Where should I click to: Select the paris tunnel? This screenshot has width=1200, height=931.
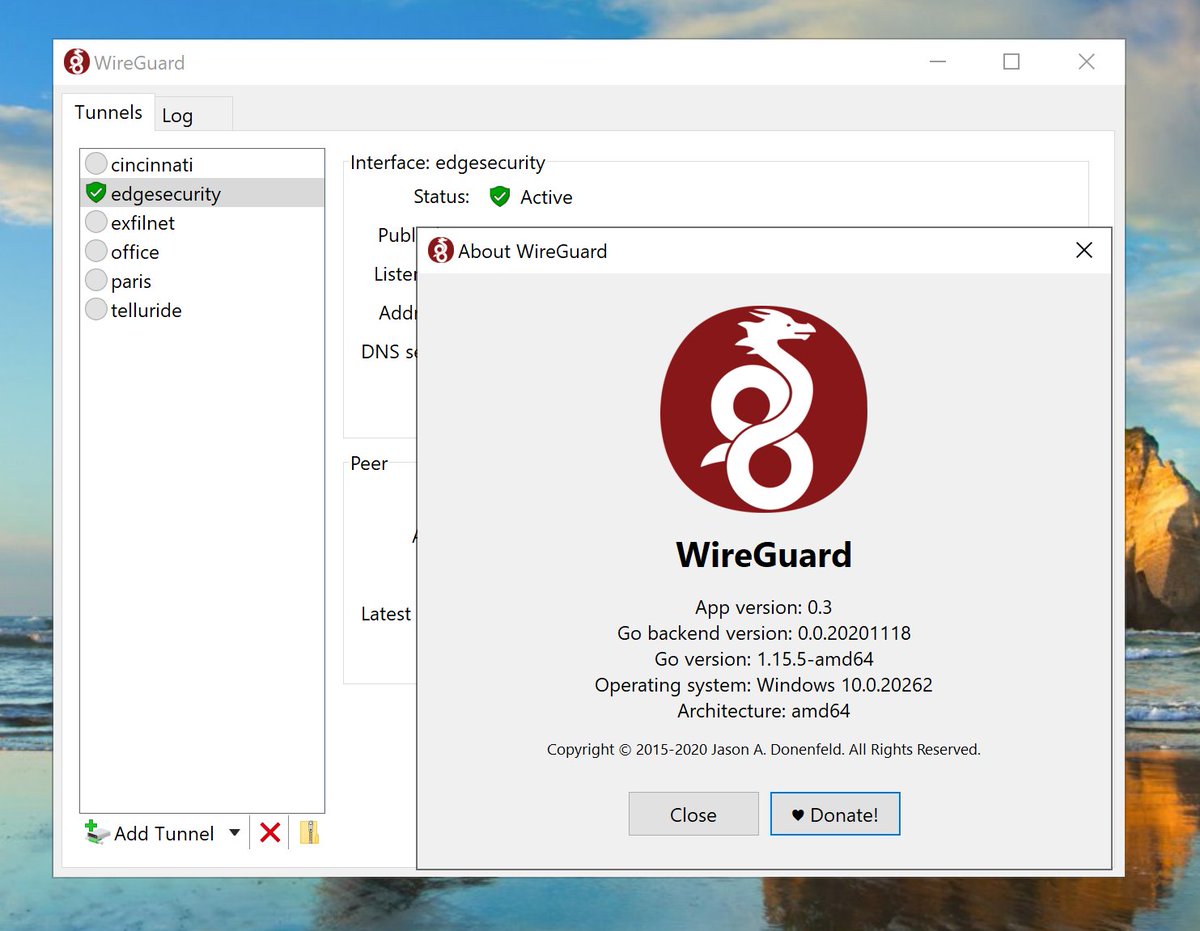[x=202, y=280]
